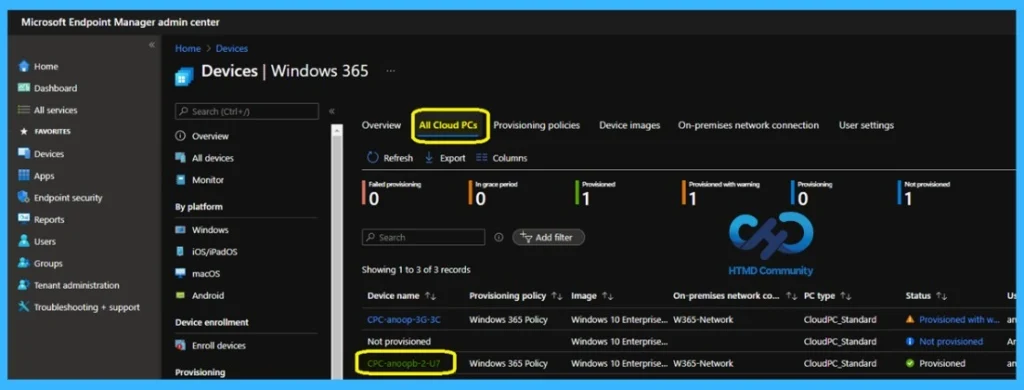Click Devices breadcrumb link

click(232, 48)
